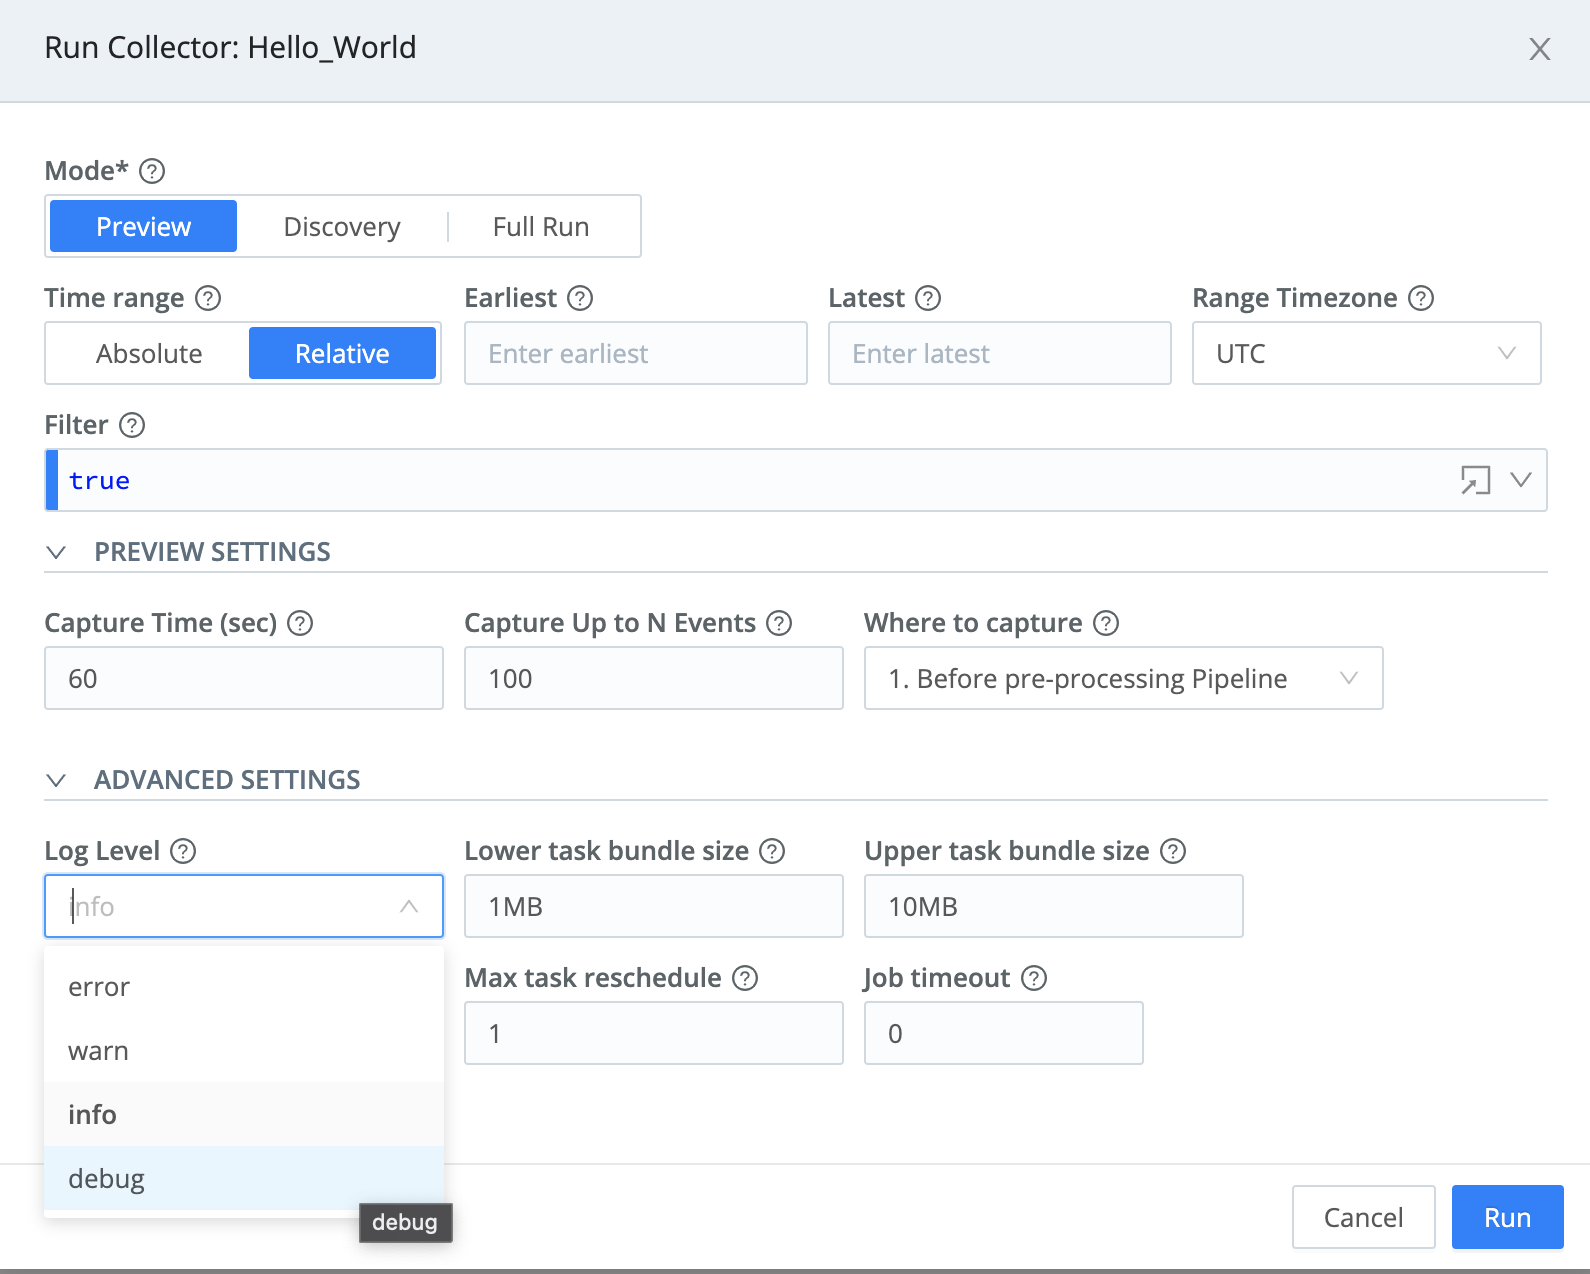Click the Log Level help icon
Image resolution: width=1590 pixels, height=1274 pixels.
[x=183, y=851]
